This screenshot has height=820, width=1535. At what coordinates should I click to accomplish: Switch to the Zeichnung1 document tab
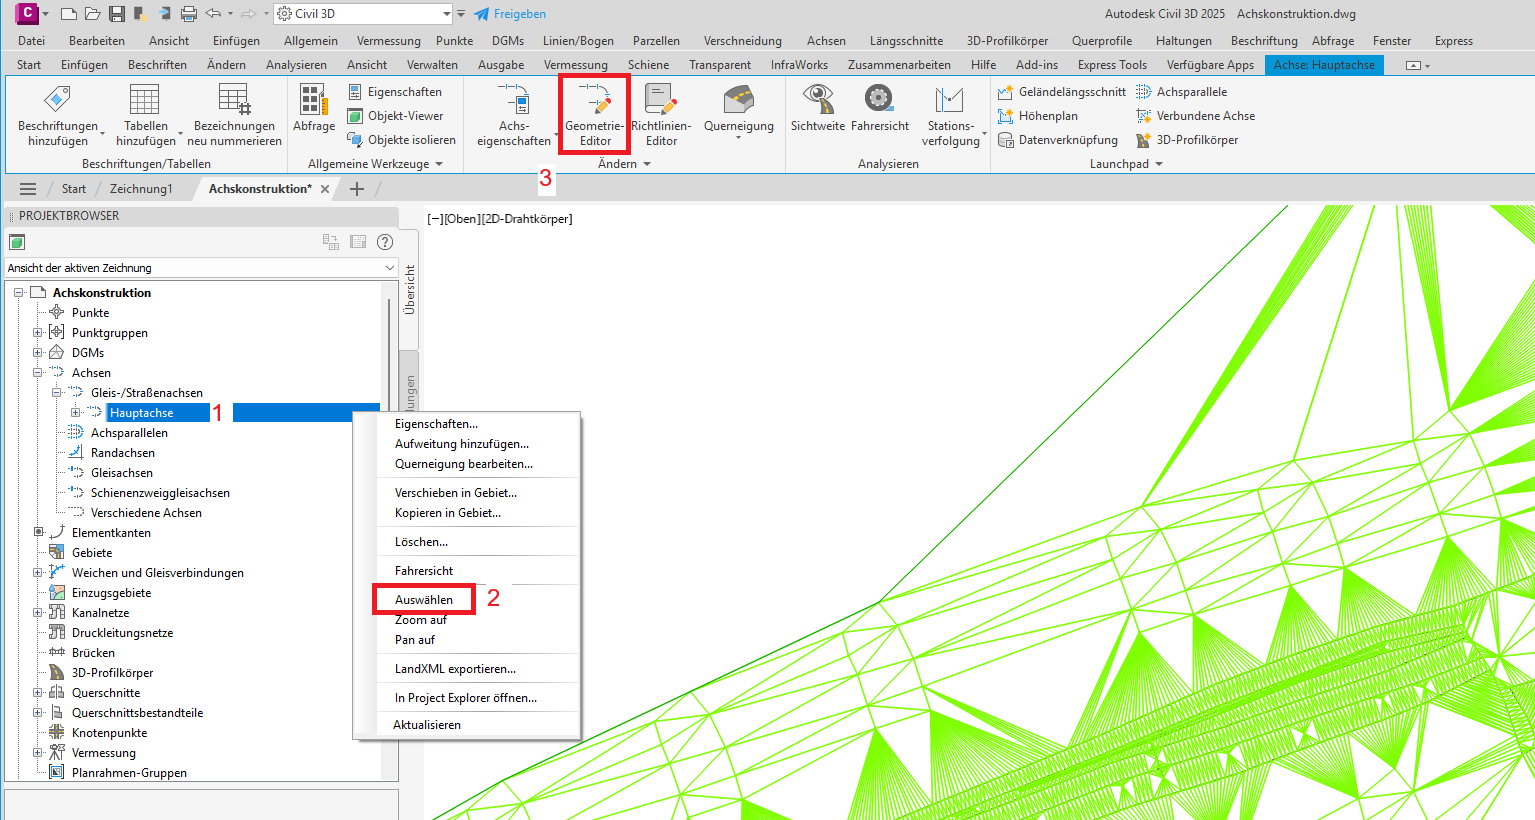coord(141,189)
